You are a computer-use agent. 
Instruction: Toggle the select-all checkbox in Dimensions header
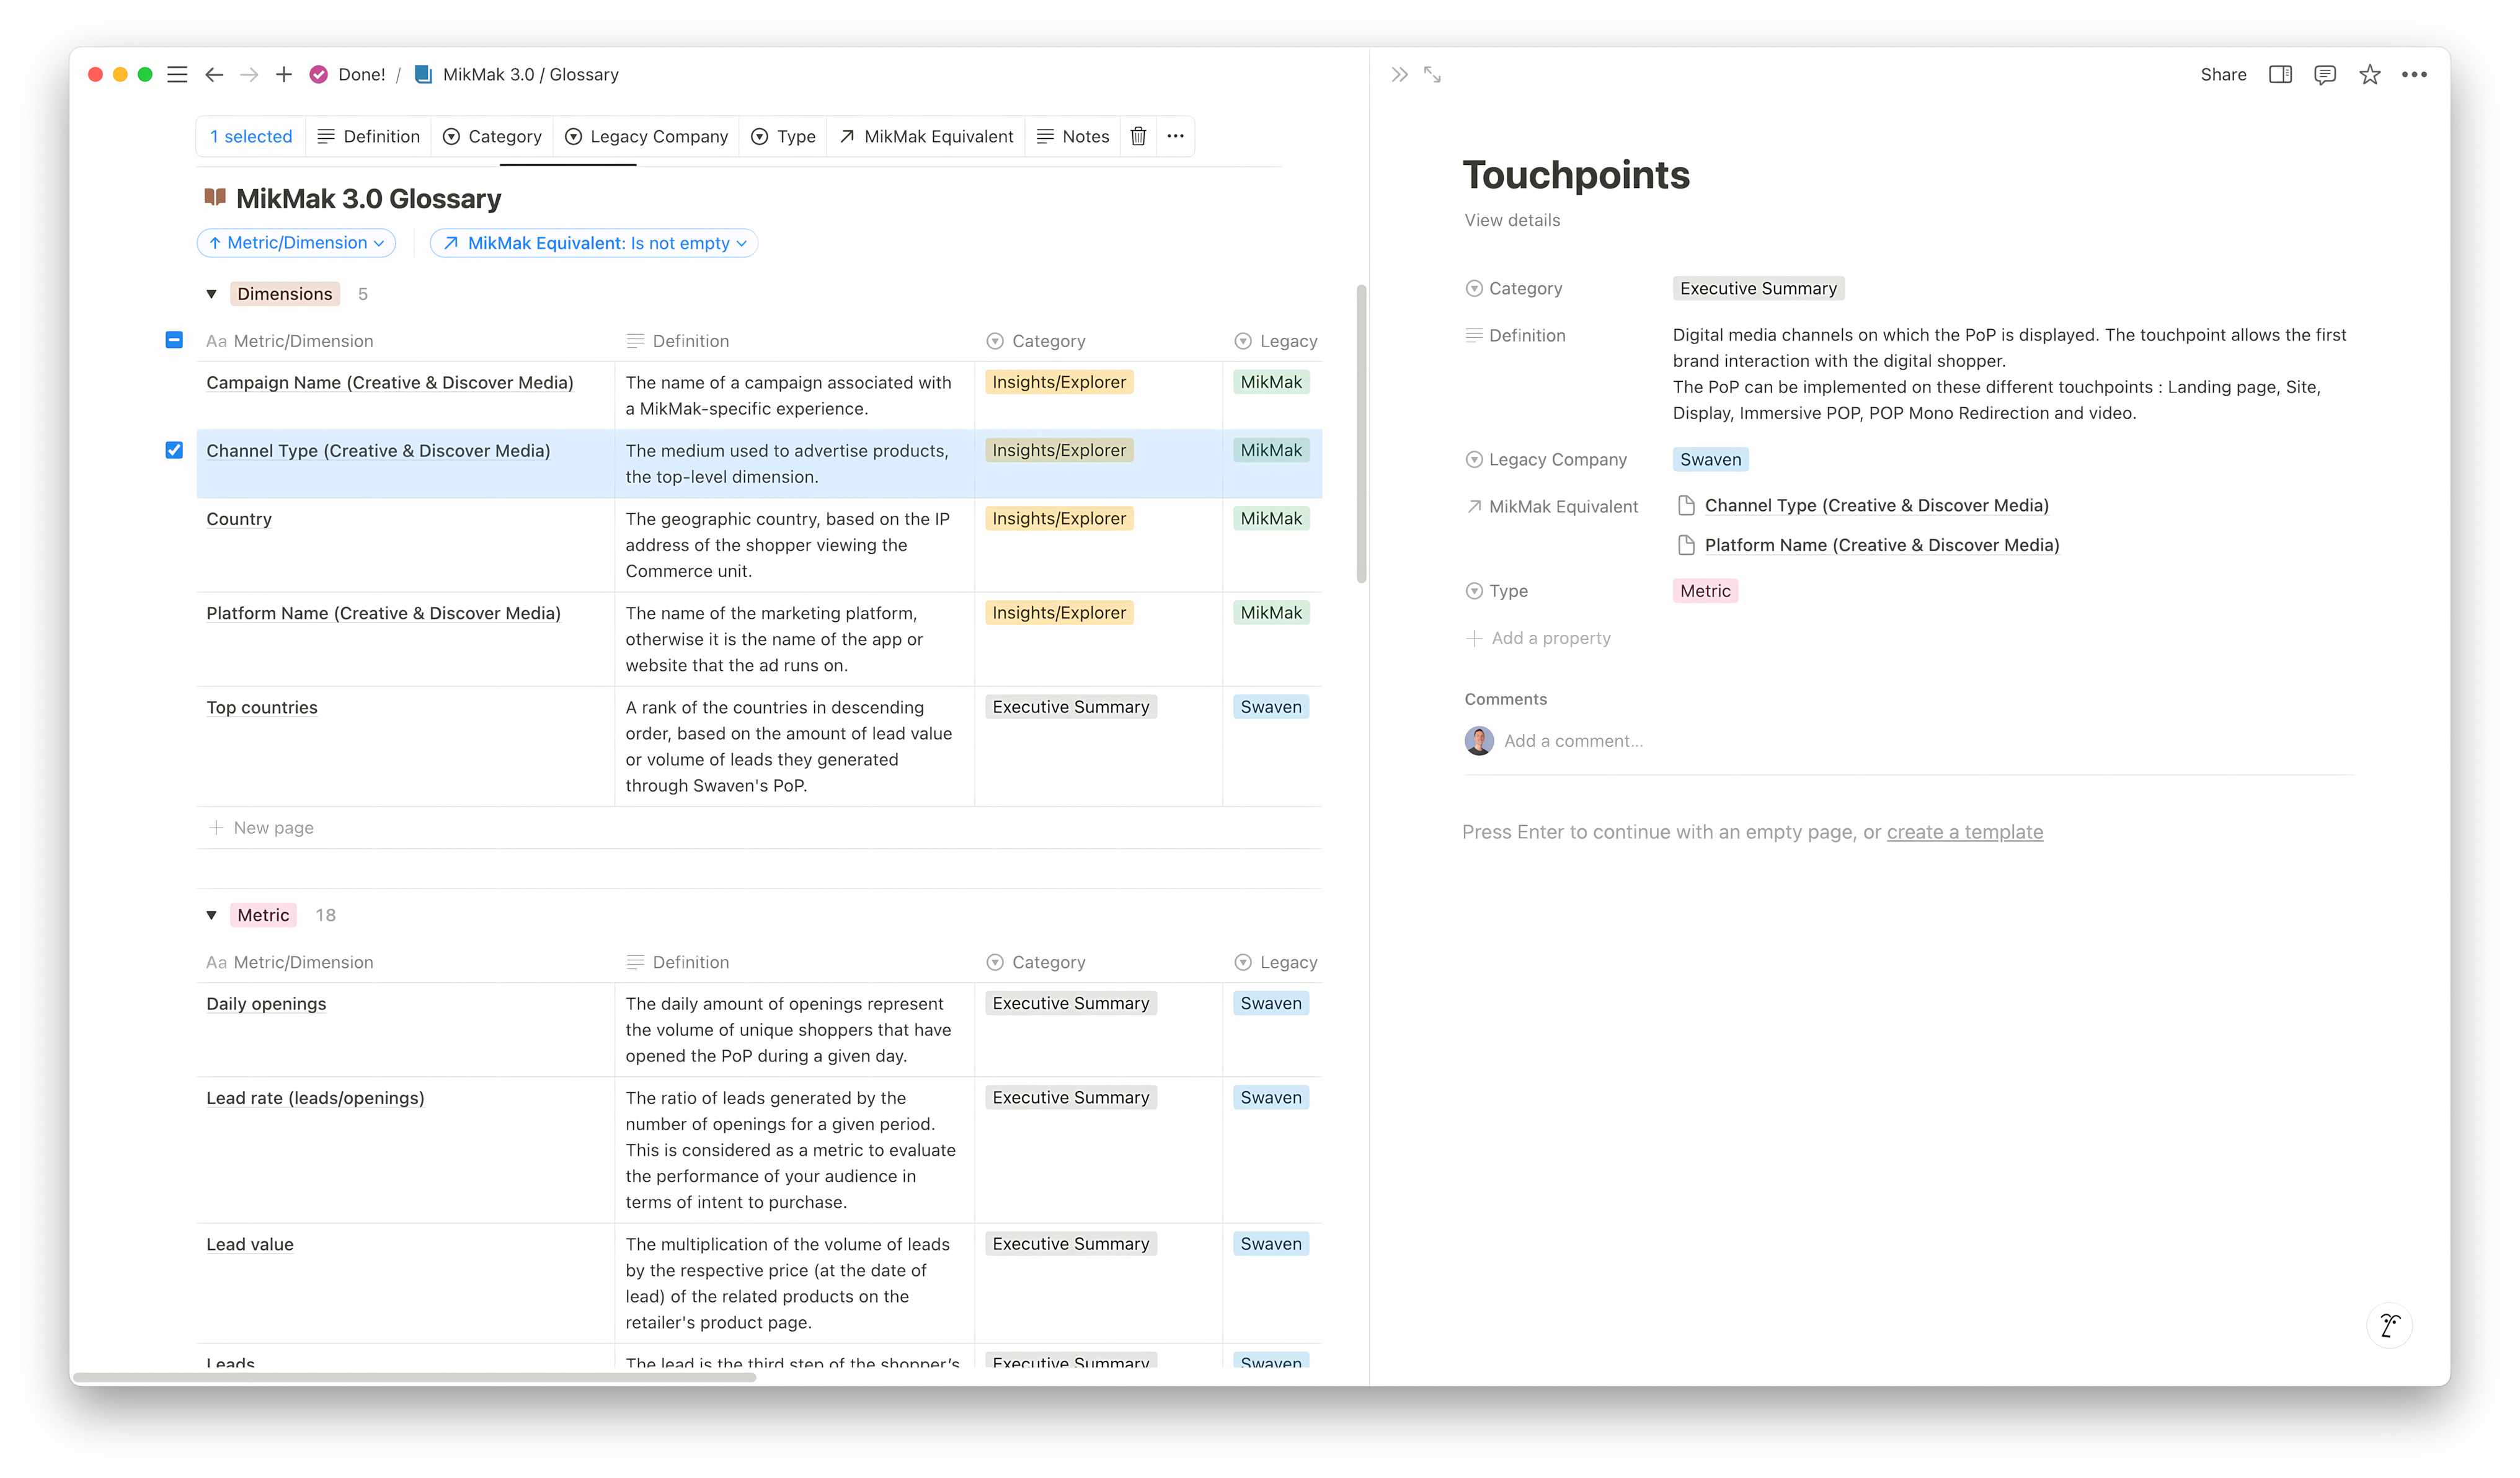click(x=174, y=340)
